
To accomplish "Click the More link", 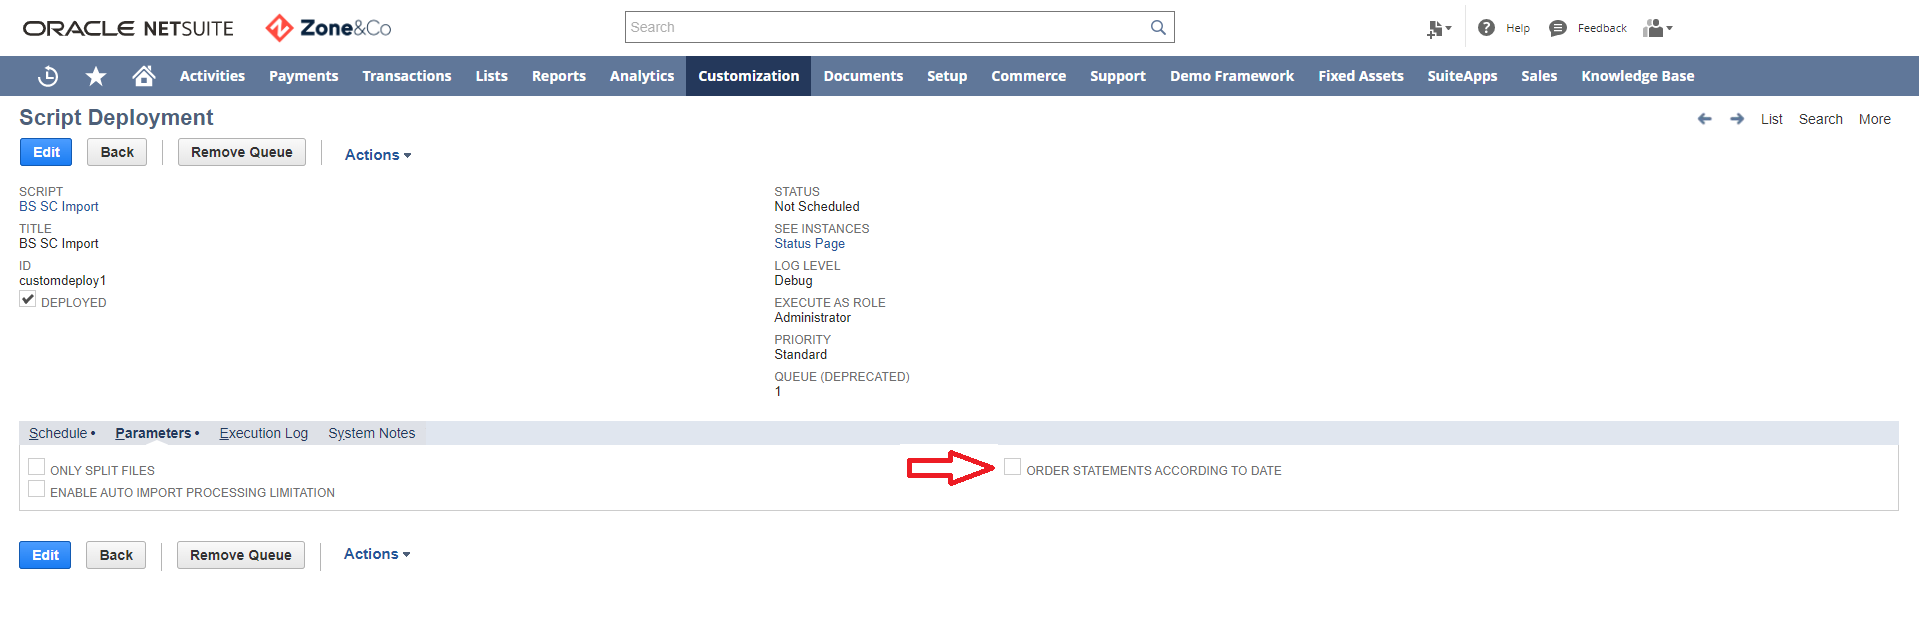I will 1875,119.
